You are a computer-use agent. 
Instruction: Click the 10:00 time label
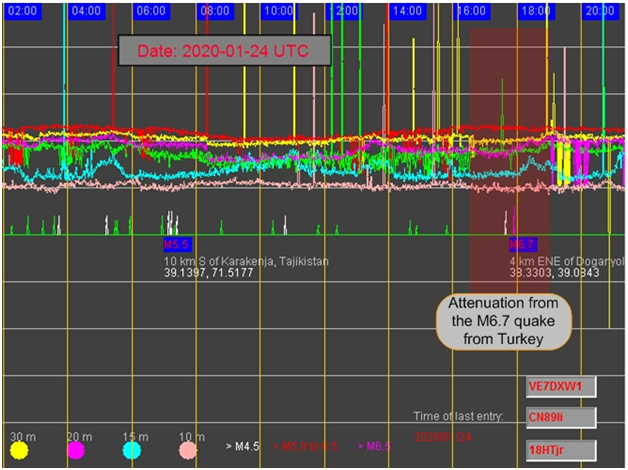coord(279,10)
